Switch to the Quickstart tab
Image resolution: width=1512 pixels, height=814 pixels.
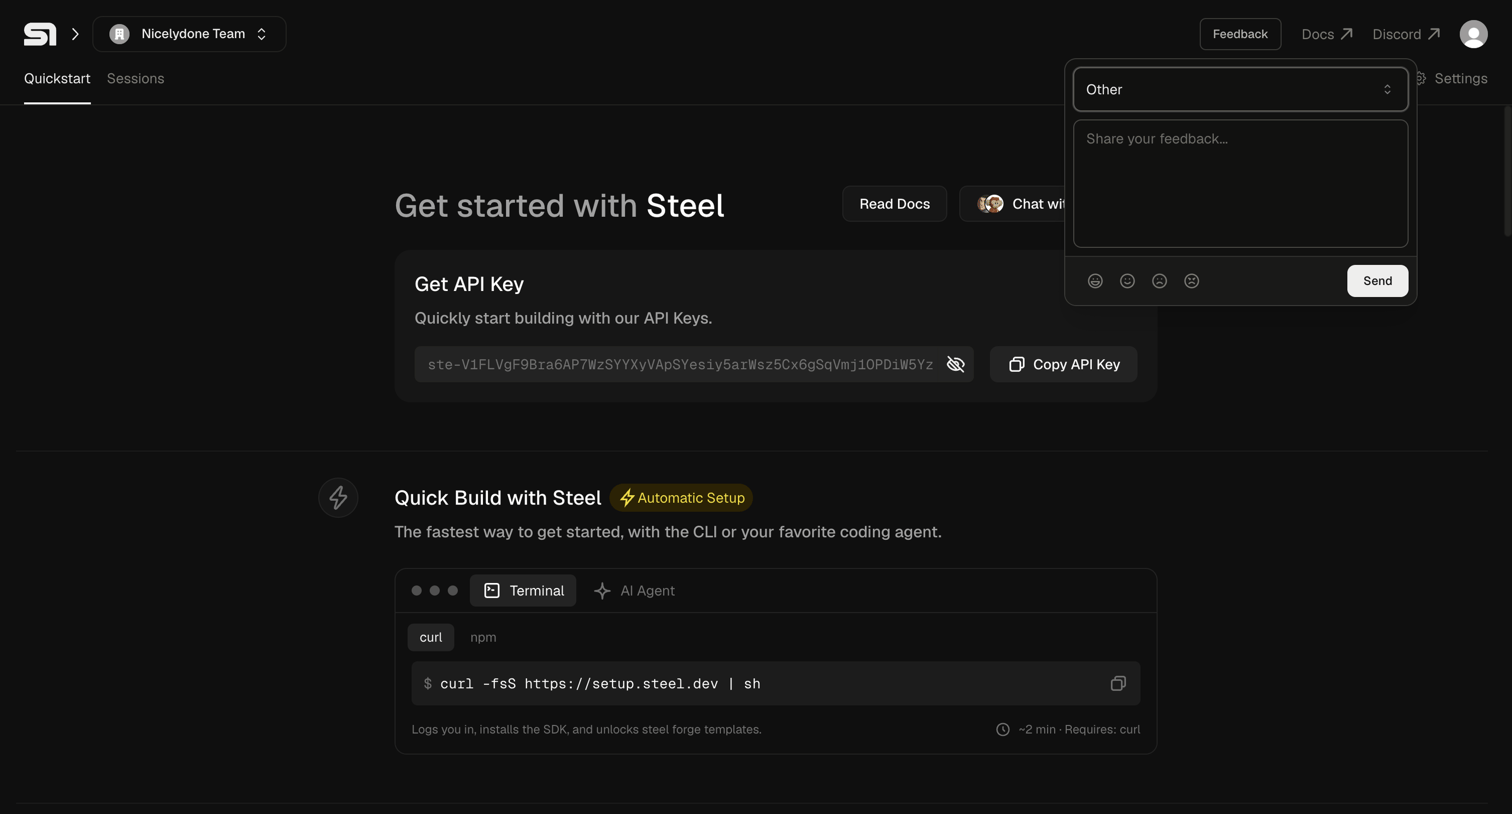[x=57, y=78]
